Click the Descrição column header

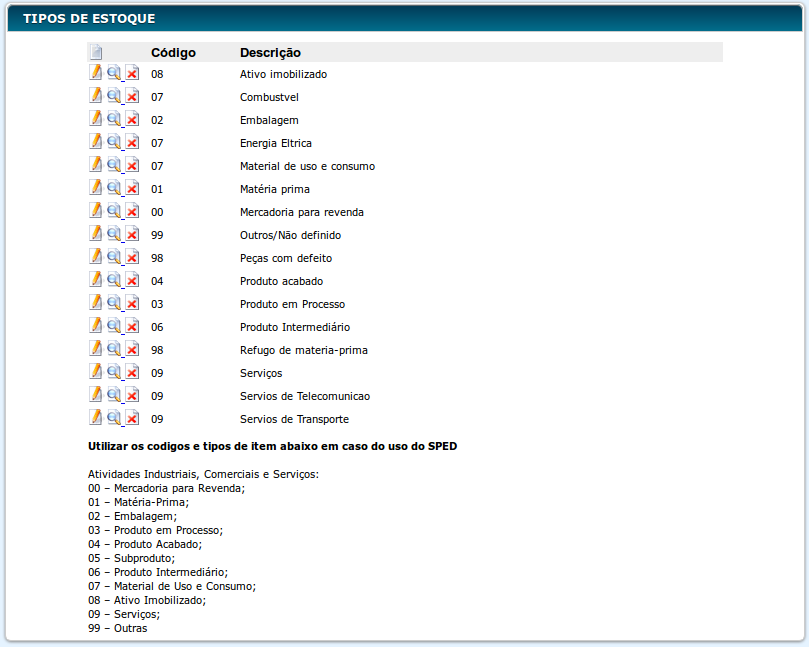pos(270,52)
